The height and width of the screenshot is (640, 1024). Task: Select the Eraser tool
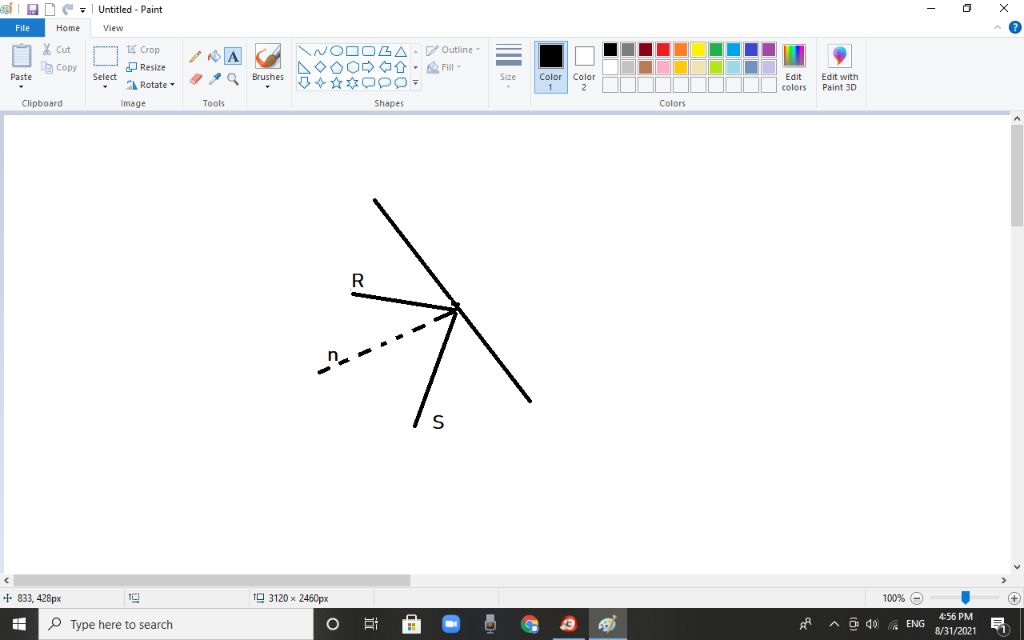point(195,79)
